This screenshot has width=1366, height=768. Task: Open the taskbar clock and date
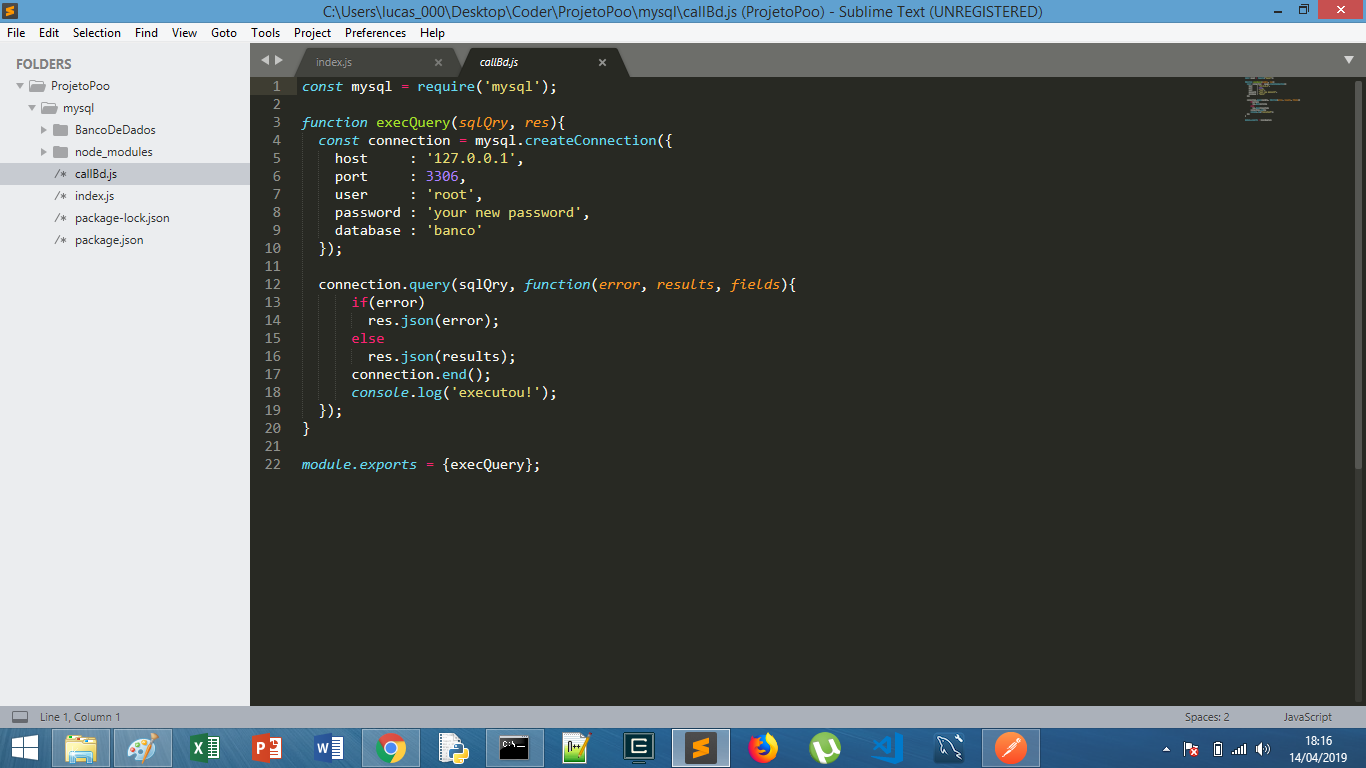1319,748
